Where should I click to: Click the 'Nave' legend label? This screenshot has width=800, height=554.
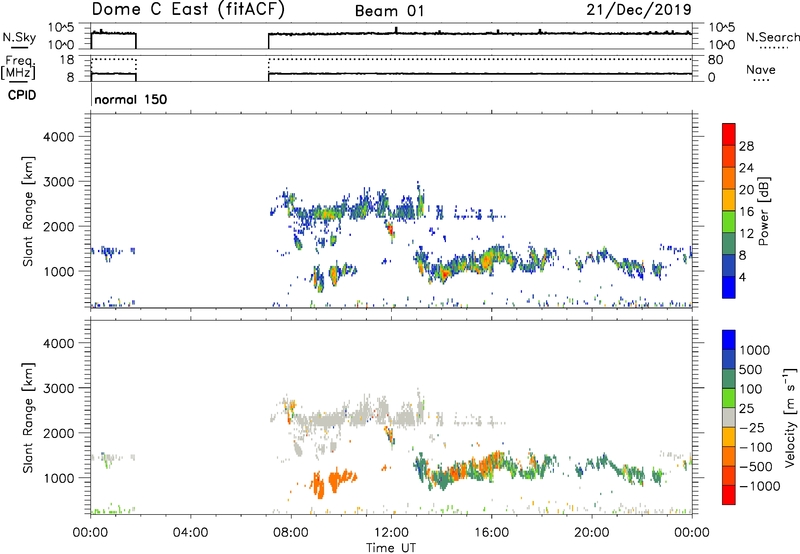(761, 70)
